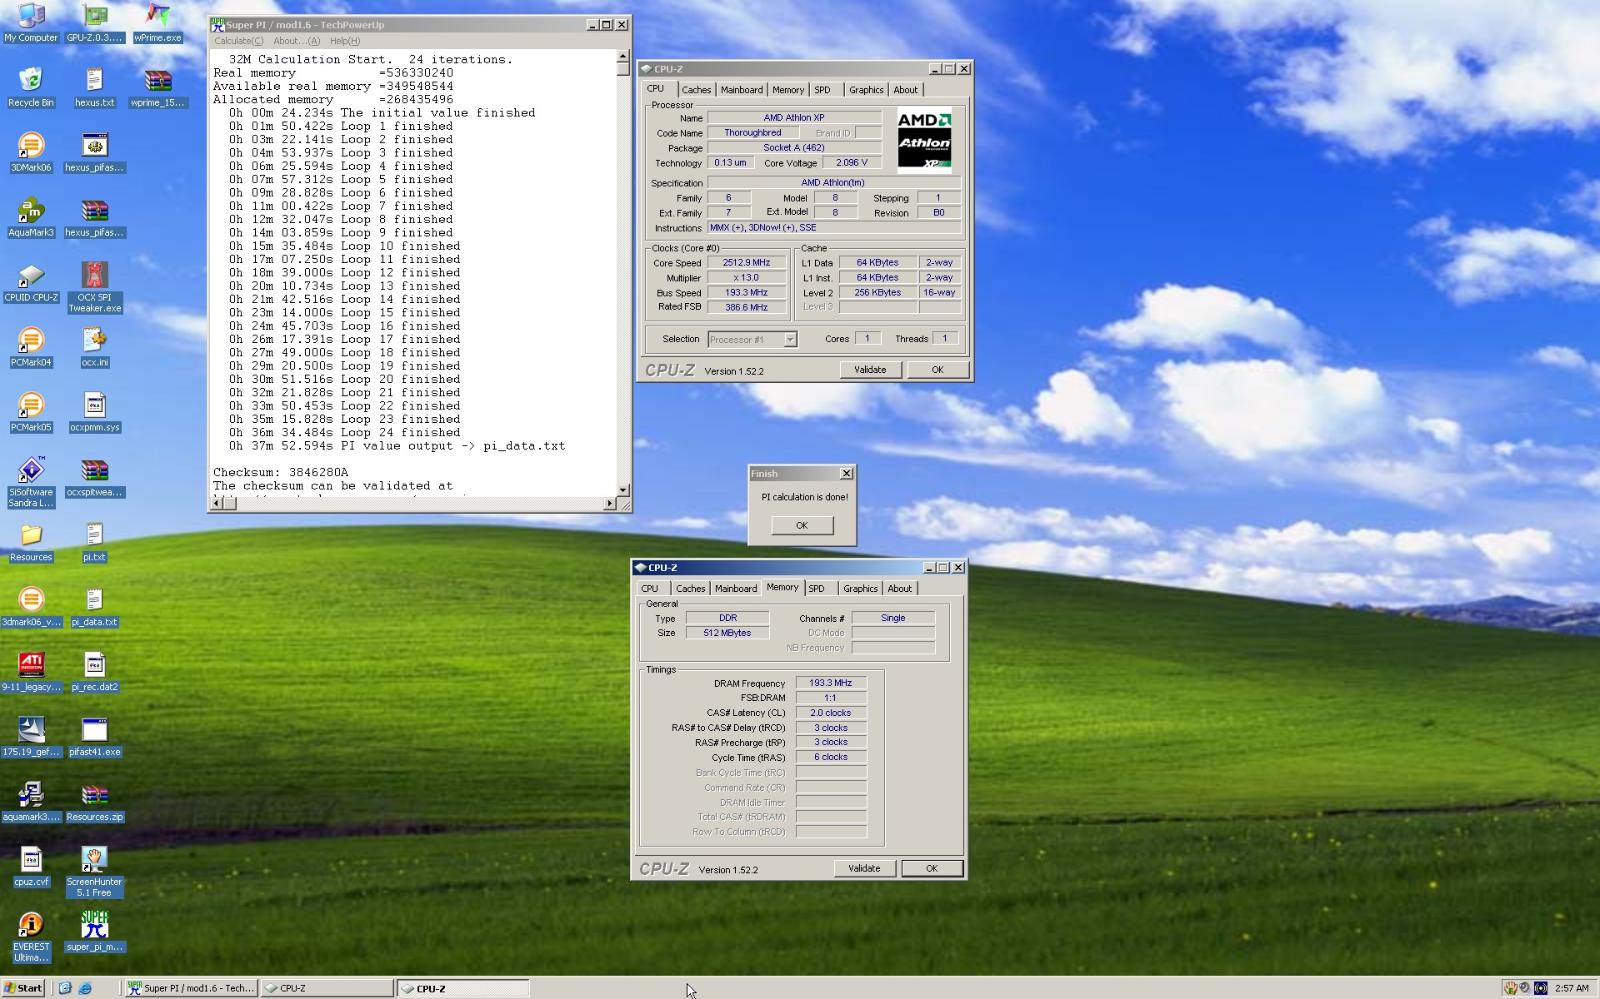Open hexus.txt file icon

coord(94,87)
